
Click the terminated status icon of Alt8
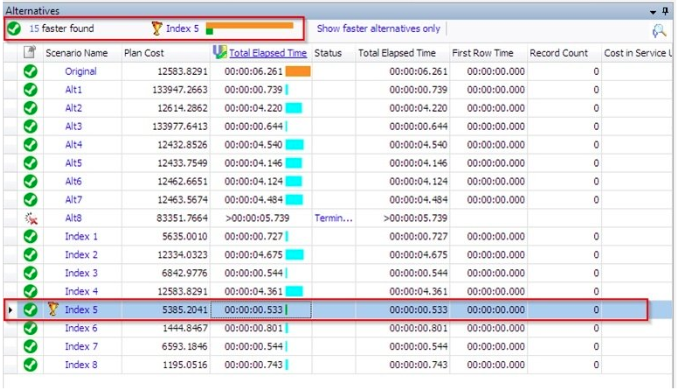[31, 218]
